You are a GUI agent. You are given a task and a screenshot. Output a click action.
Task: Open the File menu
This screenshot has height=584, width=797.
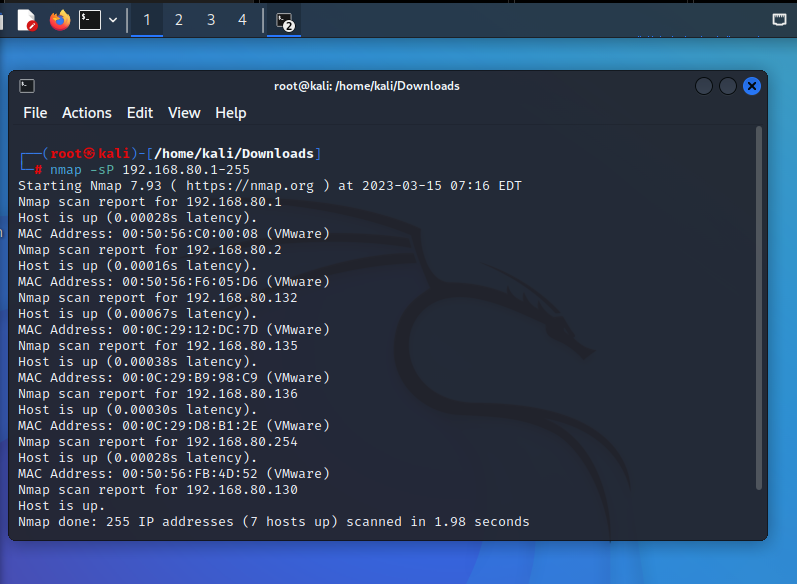click(35, 113)
